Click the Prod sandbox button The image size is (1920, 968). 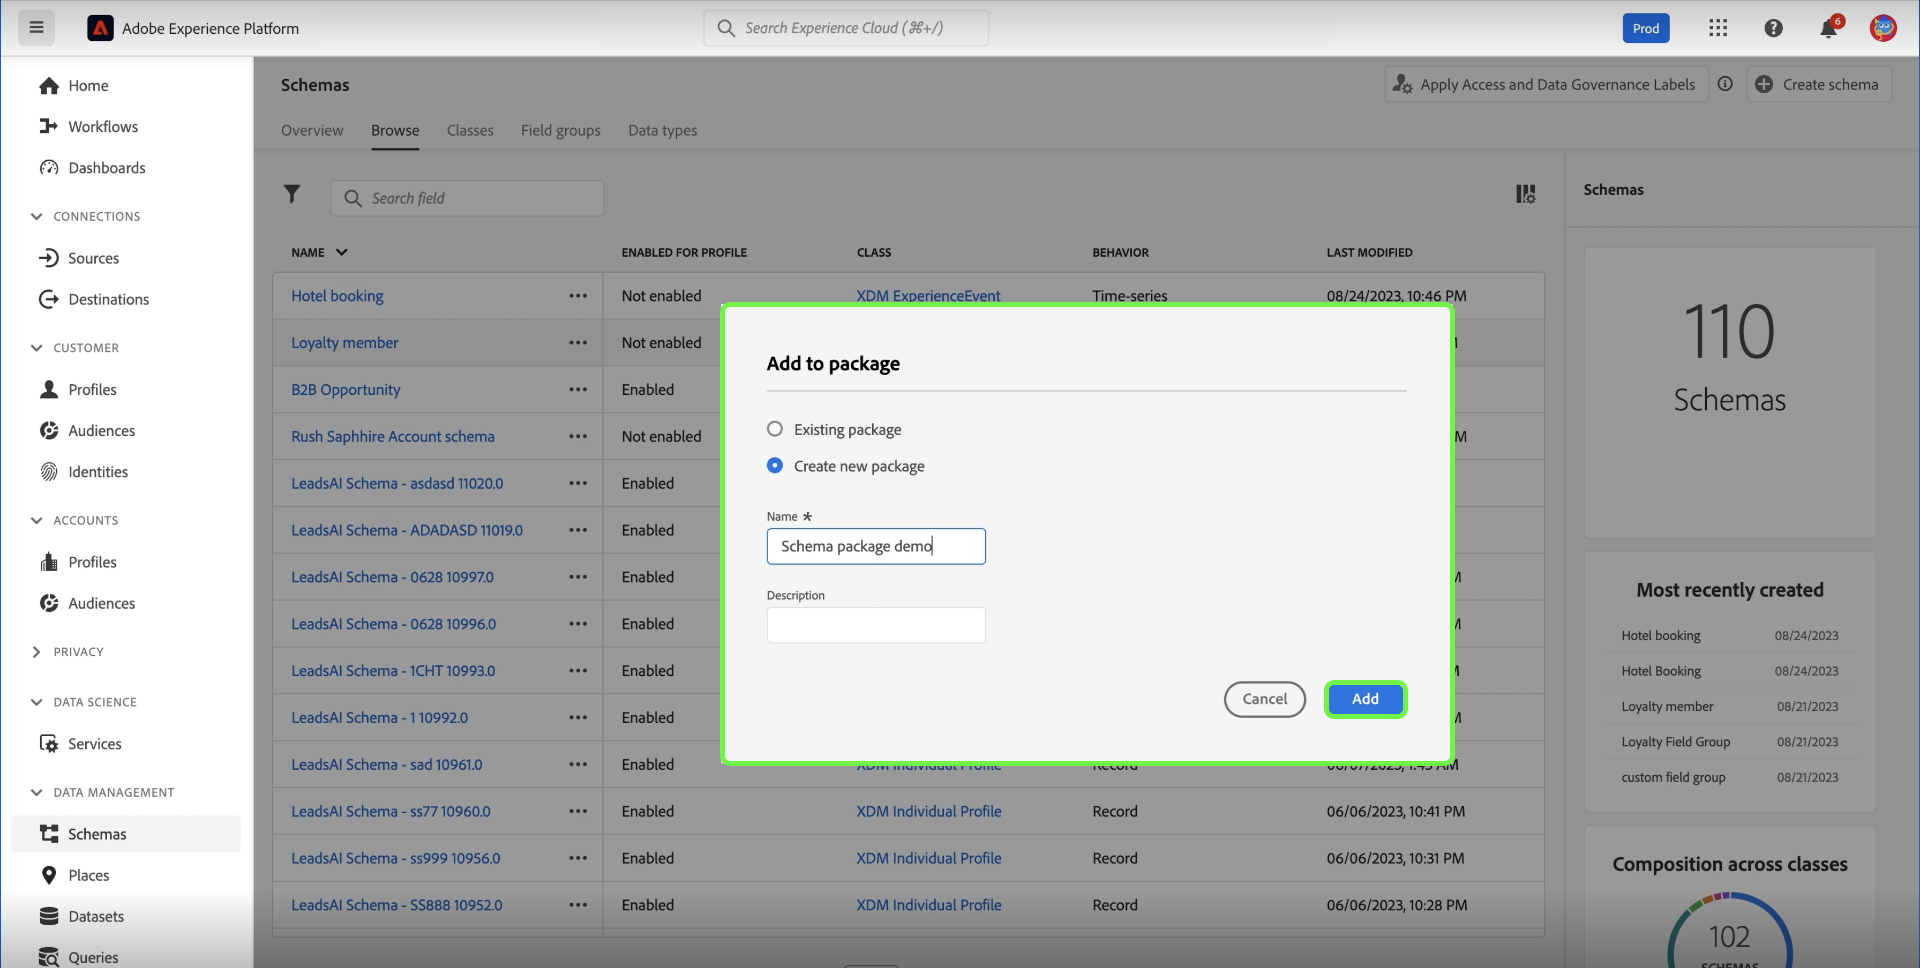point(1646,28)
